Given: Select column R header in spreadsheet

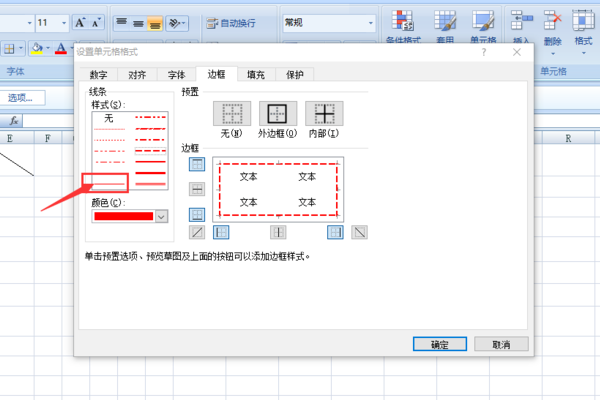Looking at the screenshot, I should [x=568, y=138].
